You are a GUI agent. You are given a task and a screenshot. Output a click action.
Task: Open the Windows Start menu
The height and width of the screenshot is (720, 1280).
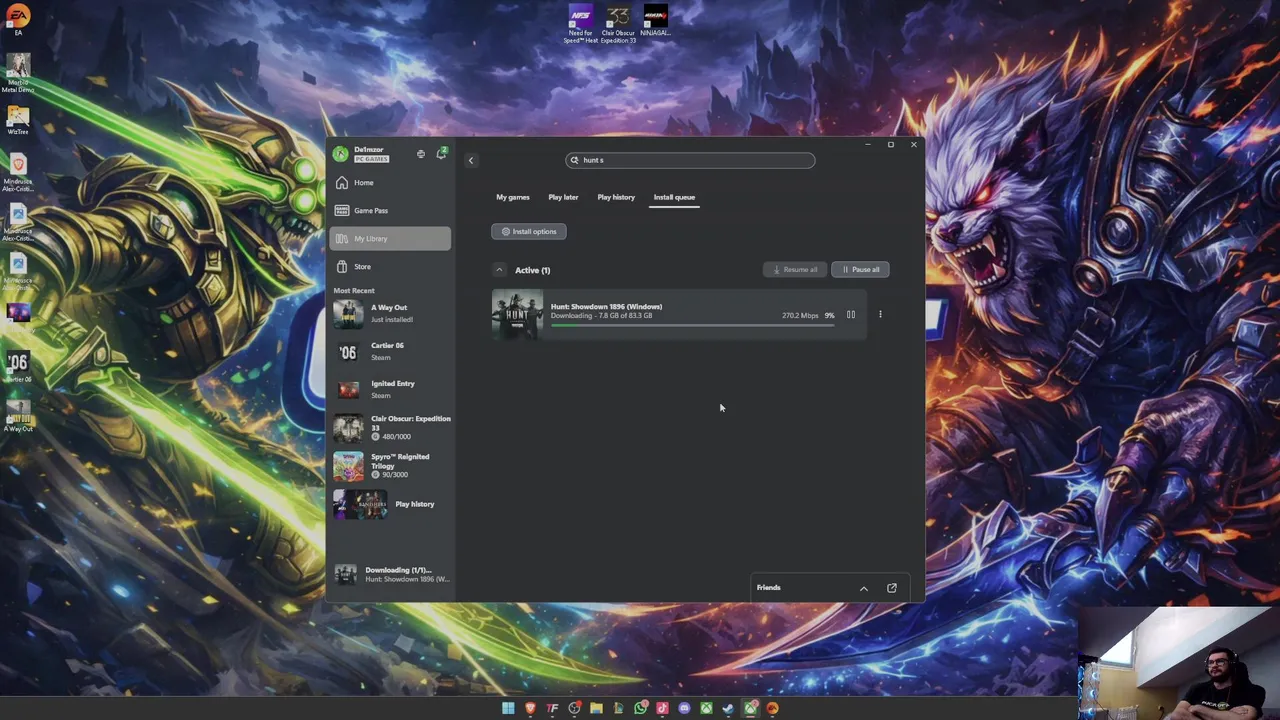click(x=508, y=708)
